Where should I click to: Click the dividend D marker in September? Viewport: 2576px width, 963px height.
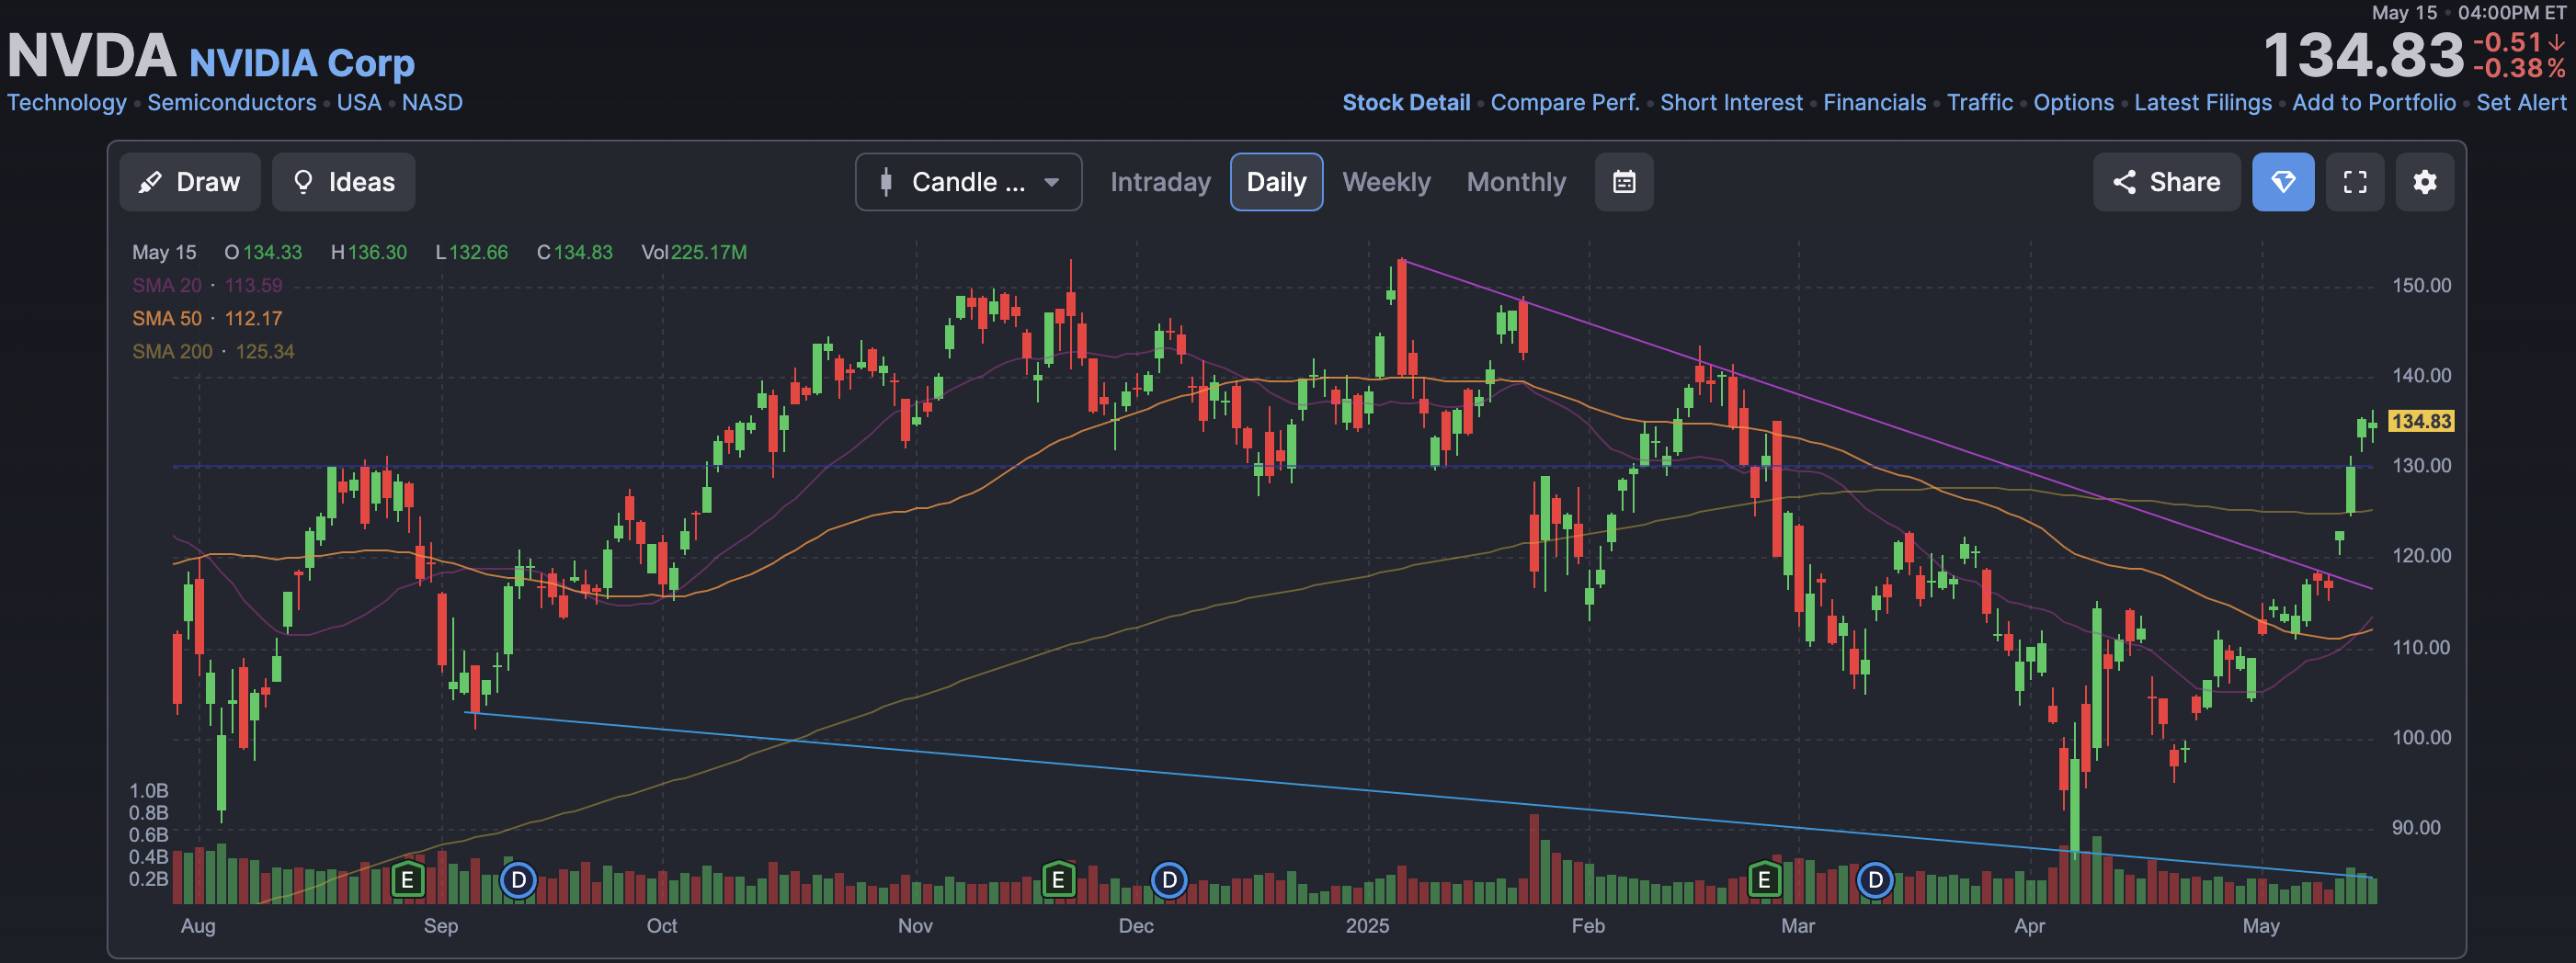click(518, 880)
